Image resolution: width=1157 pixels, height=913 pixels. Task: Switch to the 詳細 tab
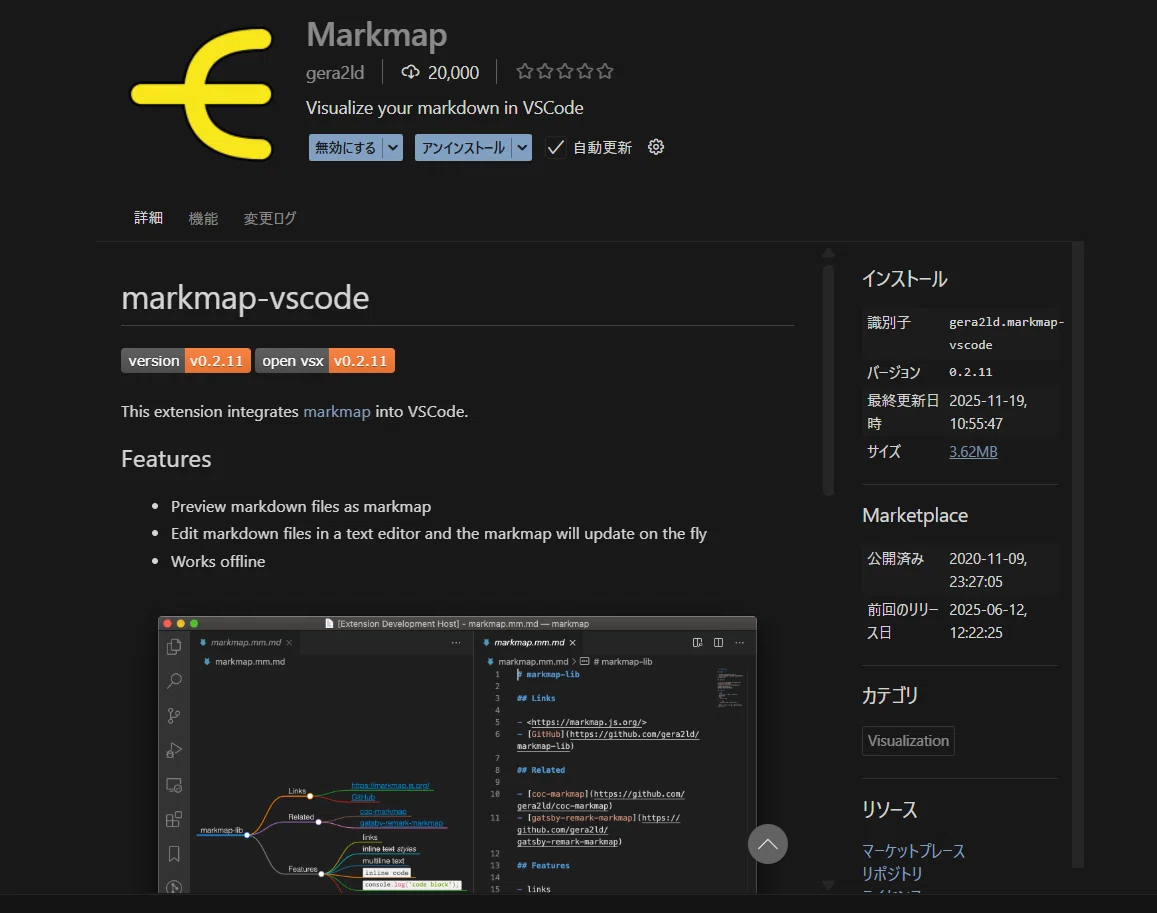click(148, 218)
